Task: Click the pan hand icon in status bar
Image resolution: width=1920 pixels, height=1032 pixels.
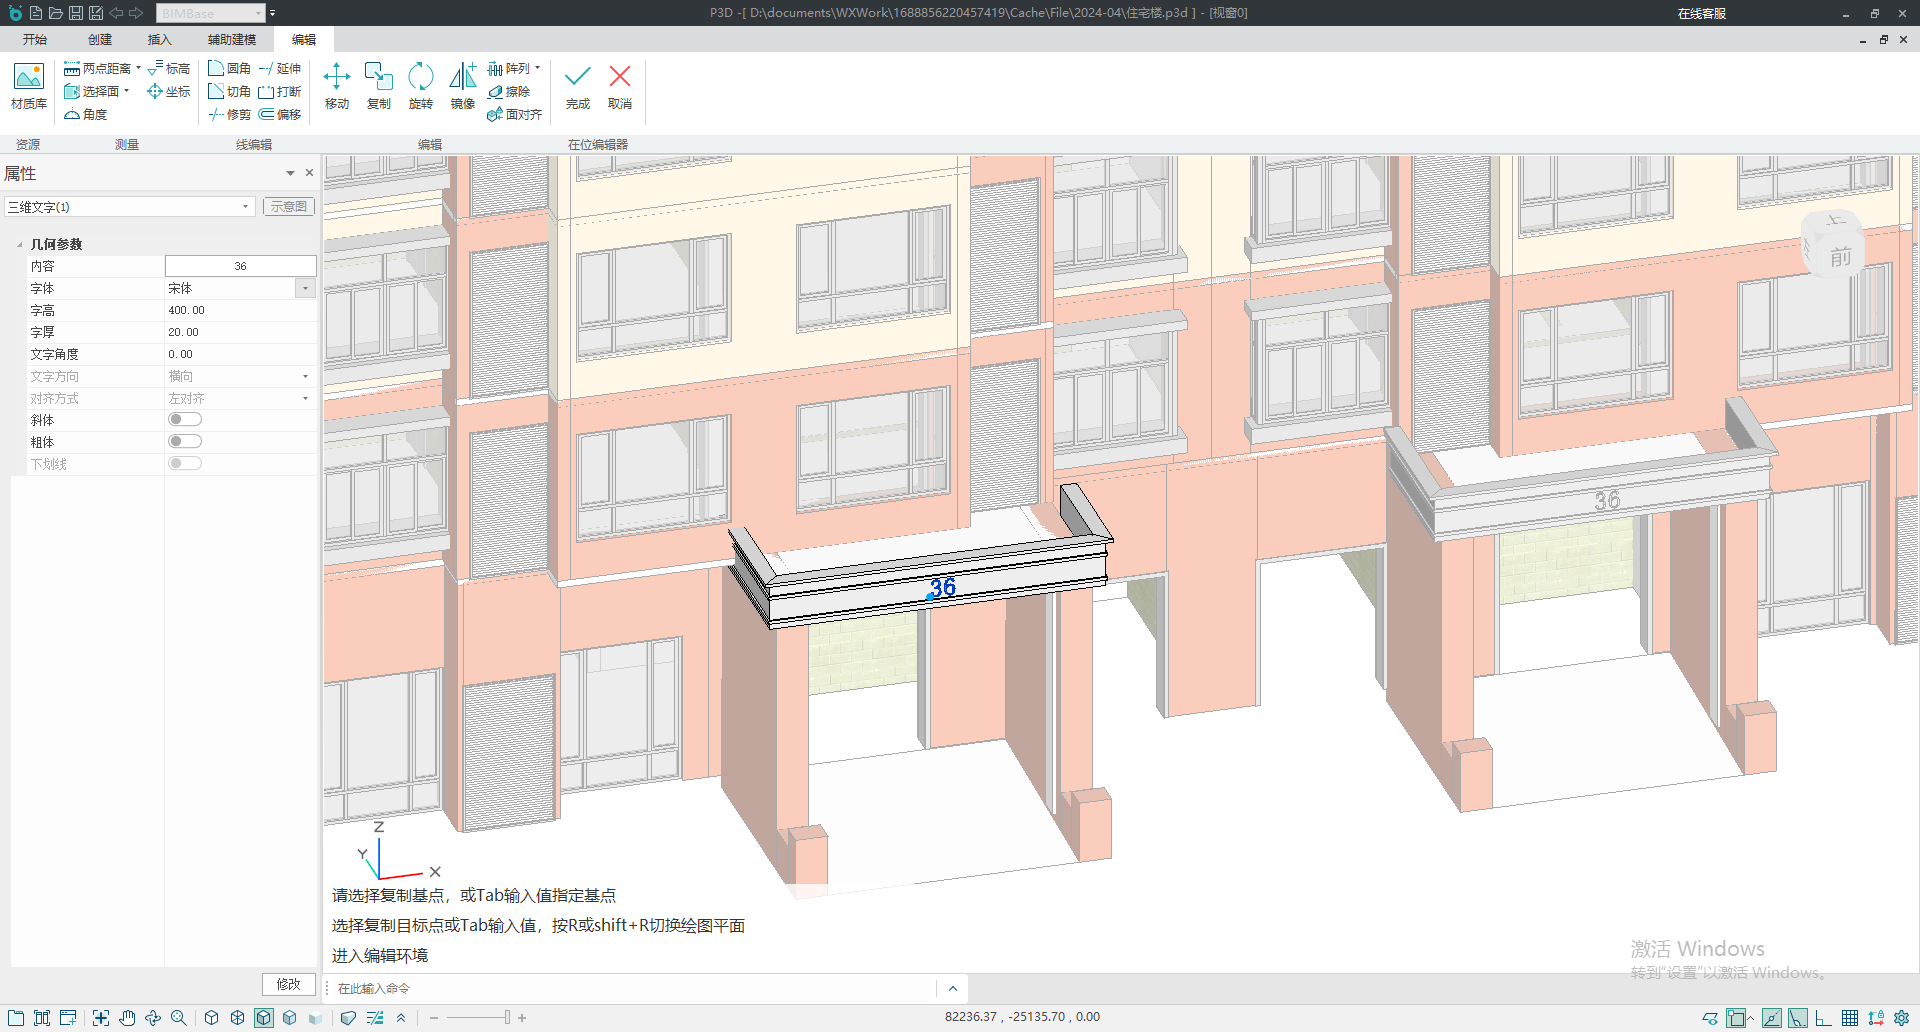Action: 127,1018
